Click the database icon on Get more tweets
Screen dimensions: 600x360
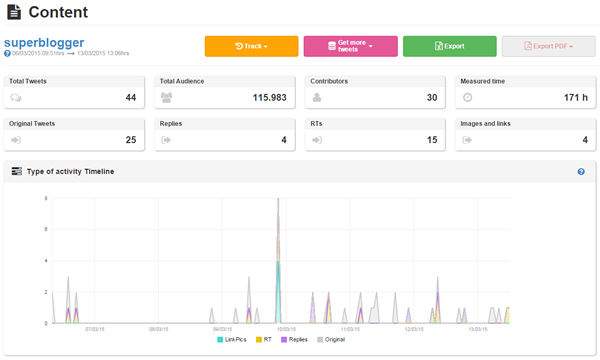click(x=332, y=46)
